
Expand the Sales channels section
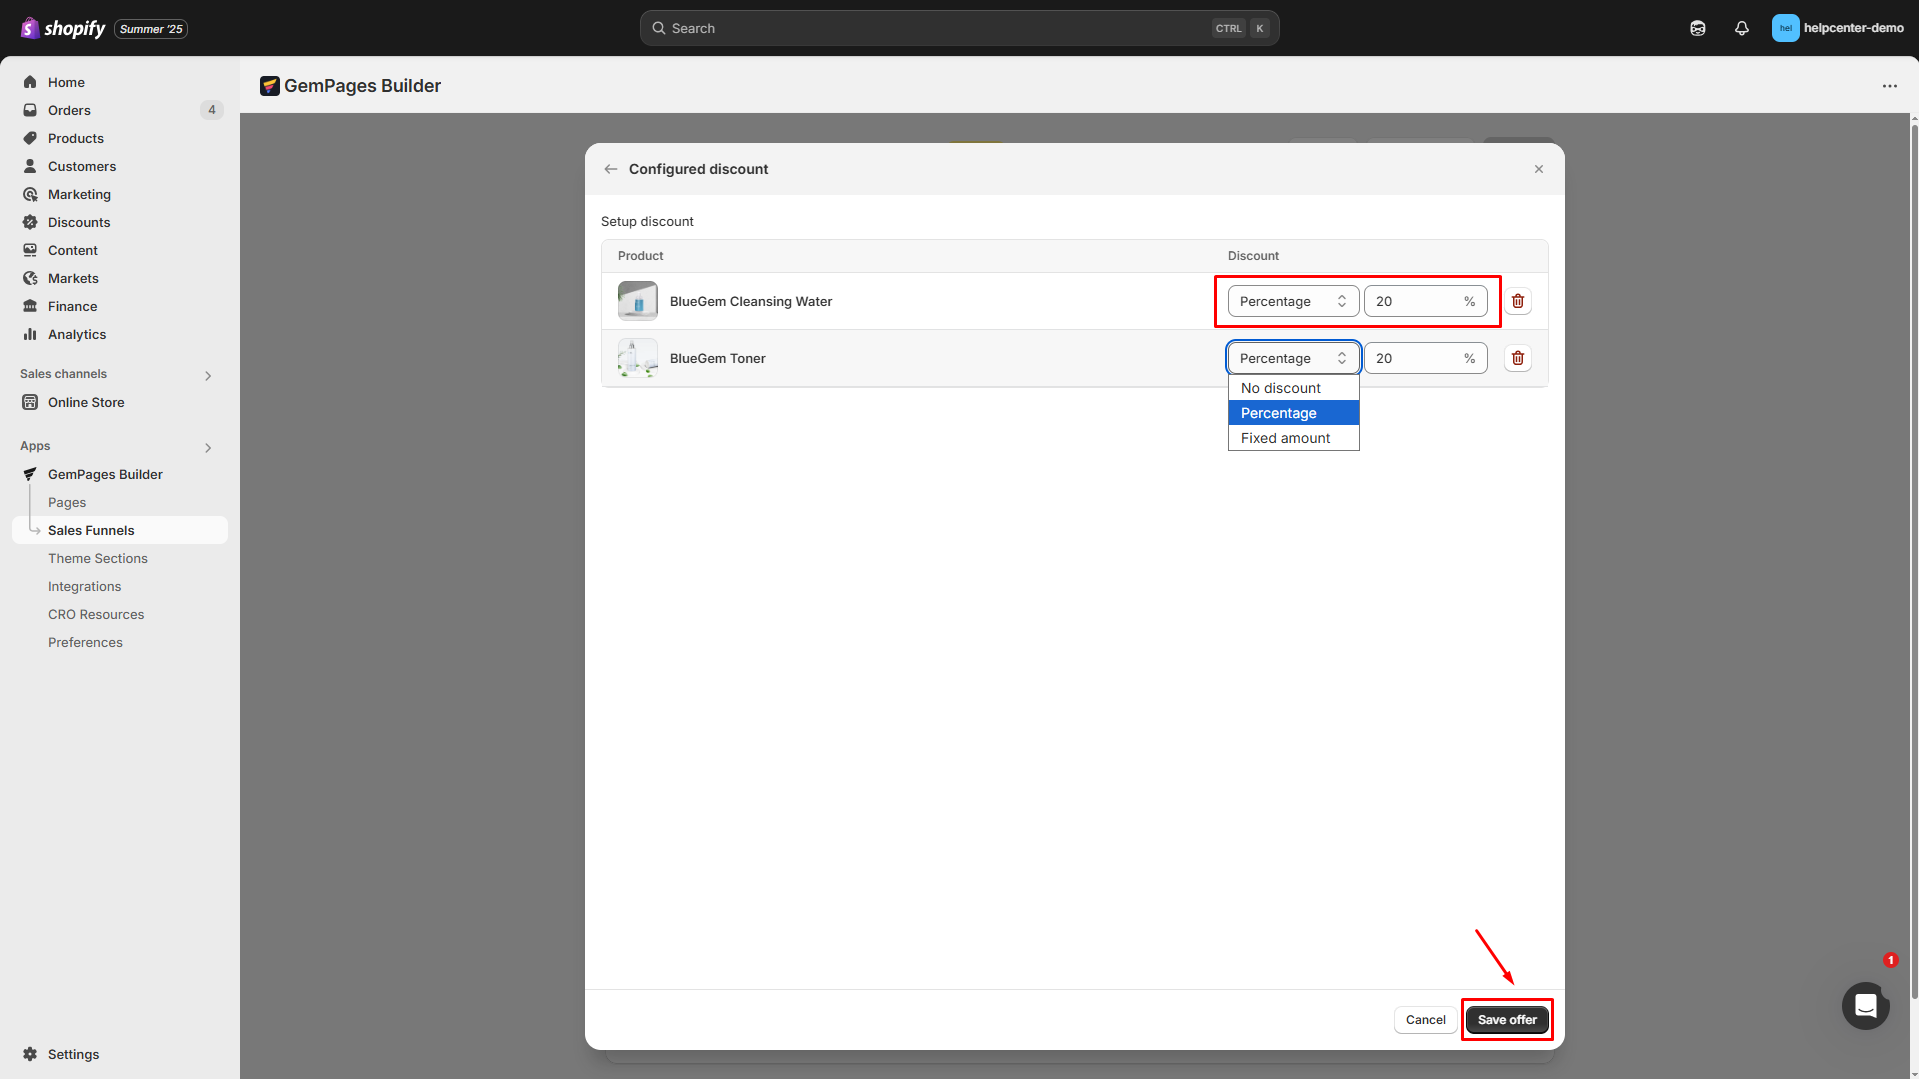pos(208,375)
